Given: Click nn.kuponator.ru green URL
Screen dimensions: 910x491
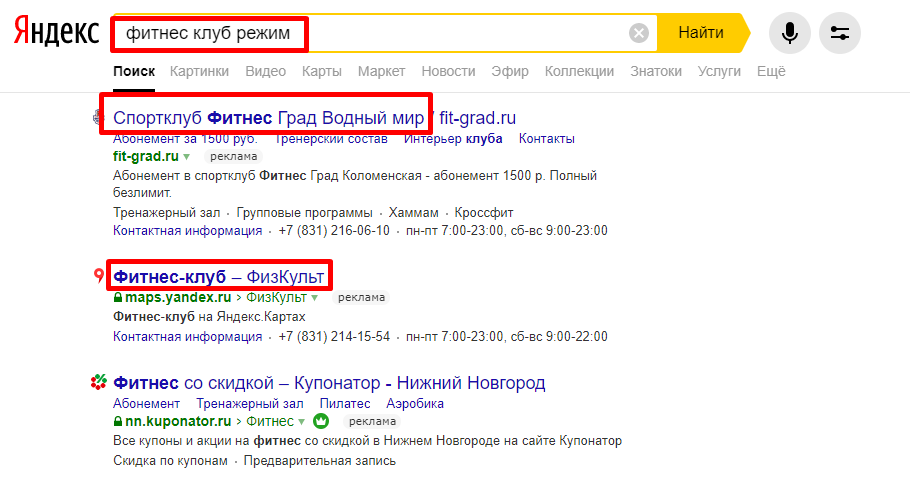Looking at the screenshot, I should pyautogui.click(x=178, y=421).
